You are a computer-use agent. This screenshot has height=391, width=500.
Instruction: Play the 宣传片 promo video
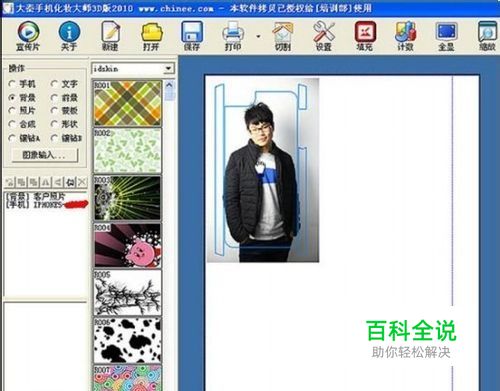28,36
